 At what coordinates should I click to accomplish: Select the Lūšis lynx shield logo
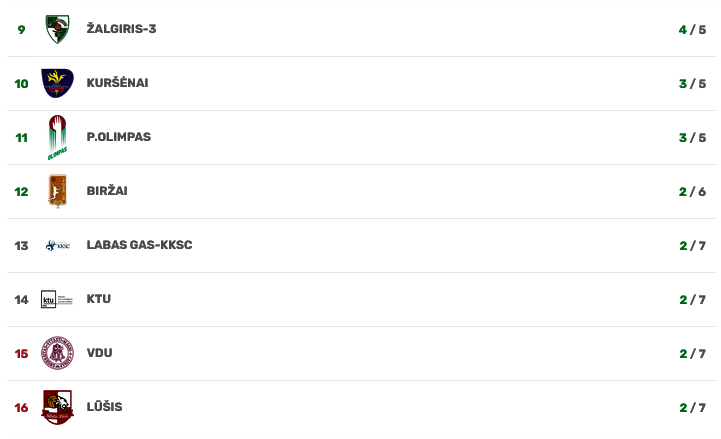[x=57, y=407]
